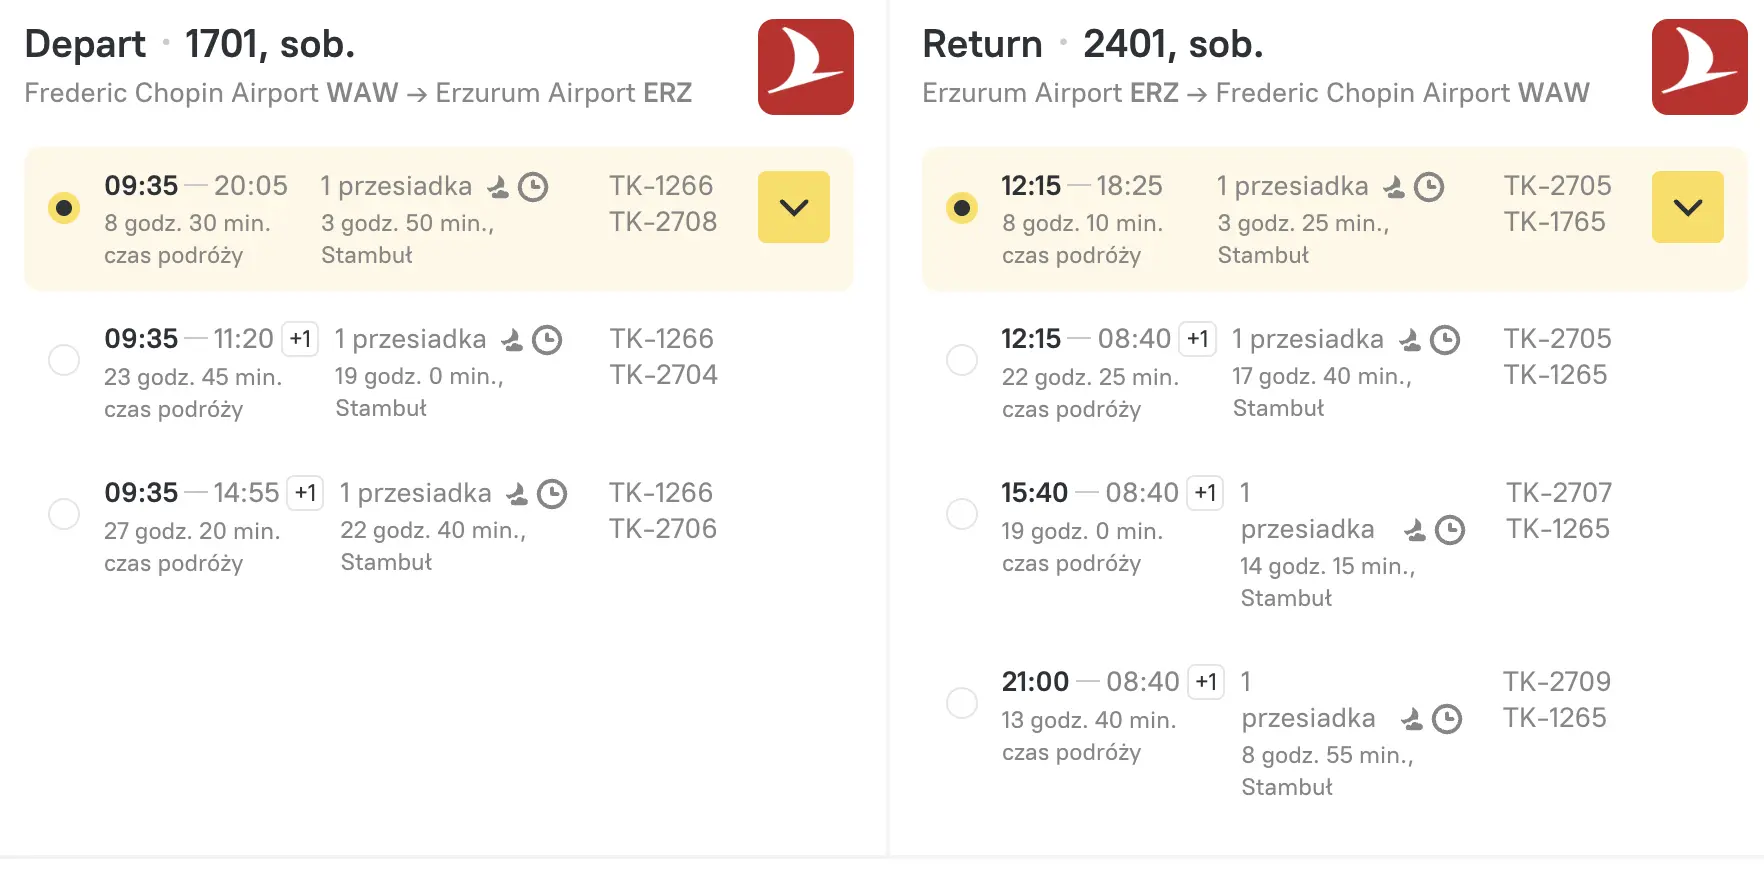Screen dimensions: 1764x876
Task: Select the 09:35–14:55 departure flight radio
Action: tap(64, 514)
